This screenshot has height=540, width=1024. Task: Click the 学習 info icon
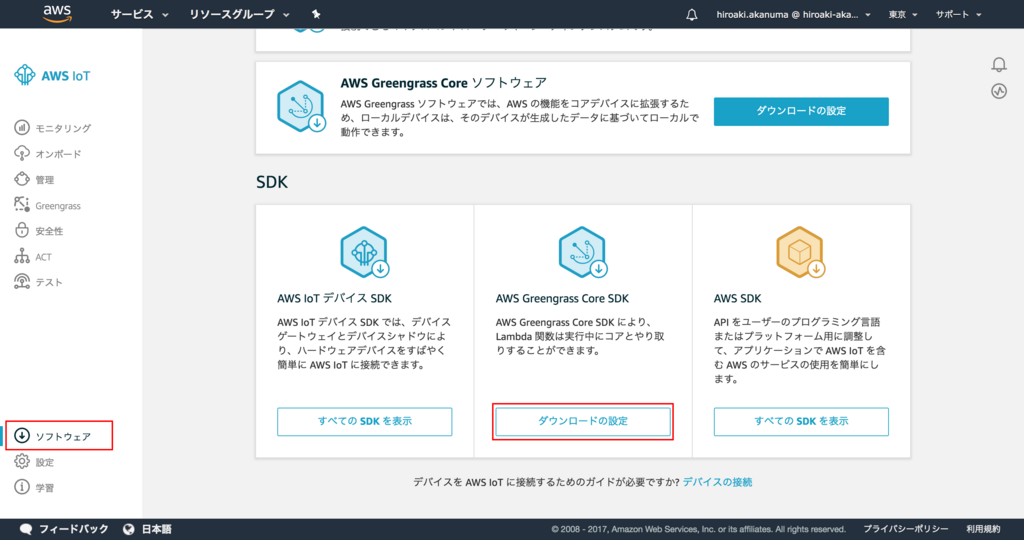[22, 487]
